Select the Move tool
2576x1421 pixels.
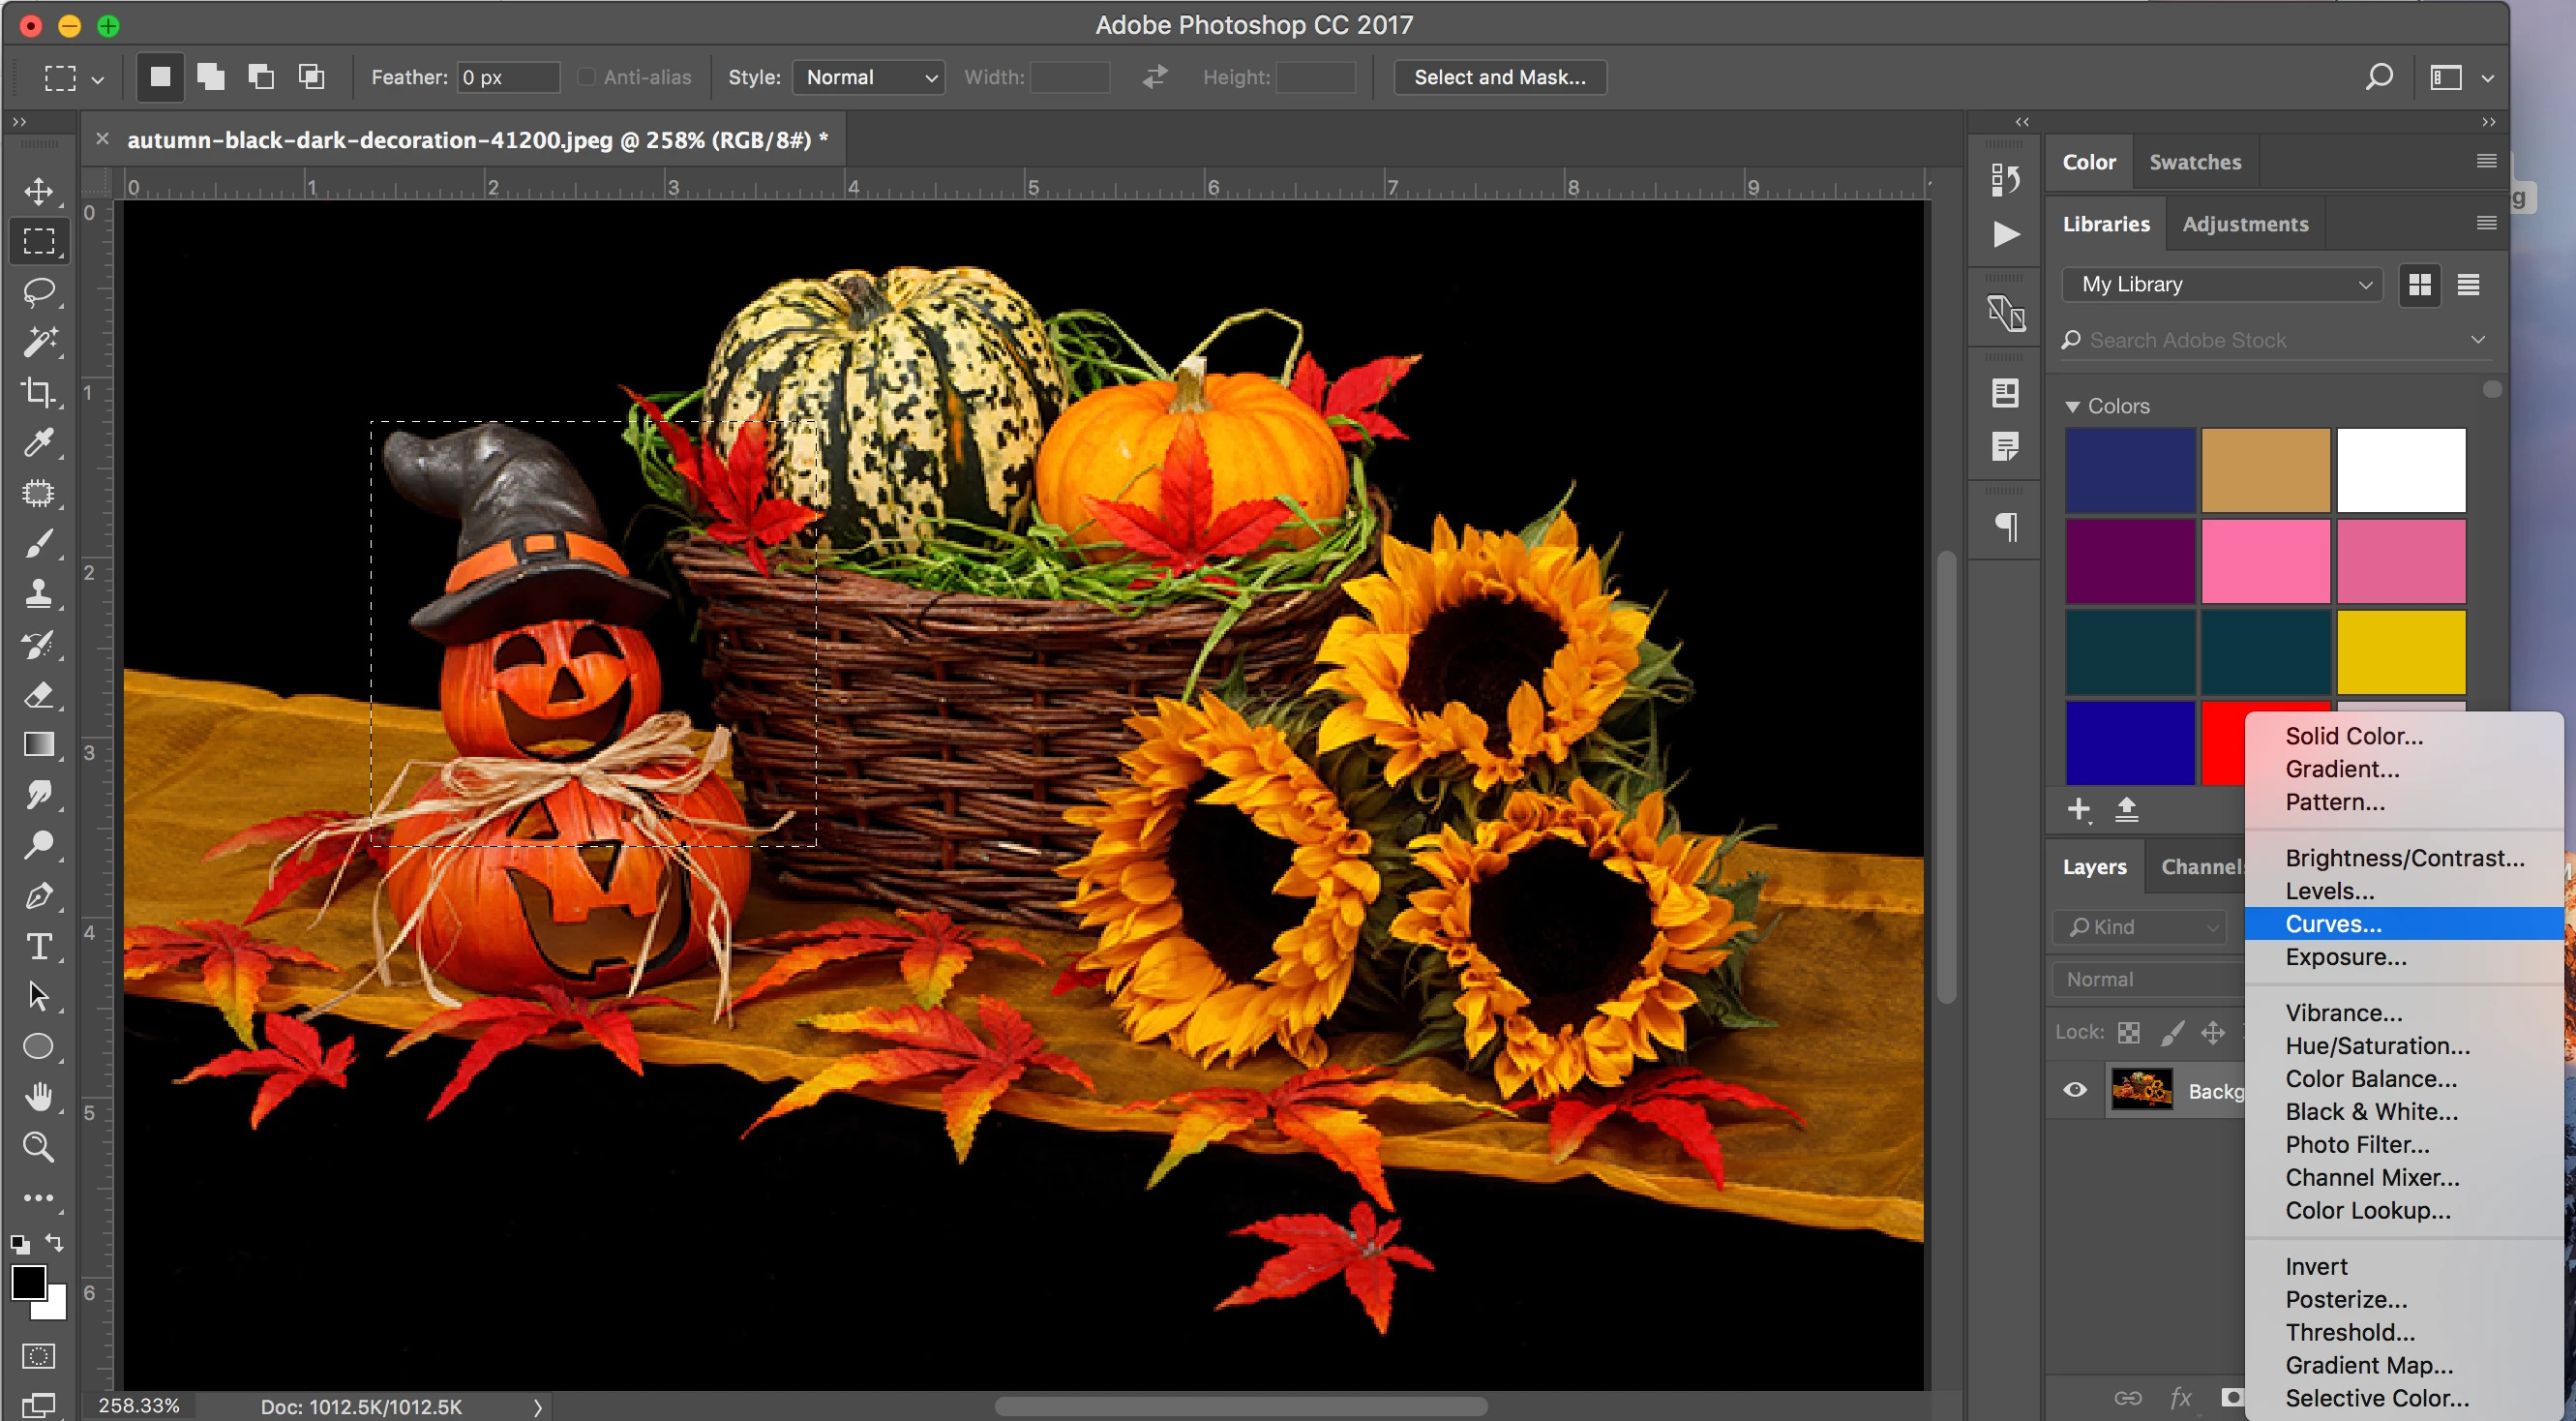[x=39, y=190]
